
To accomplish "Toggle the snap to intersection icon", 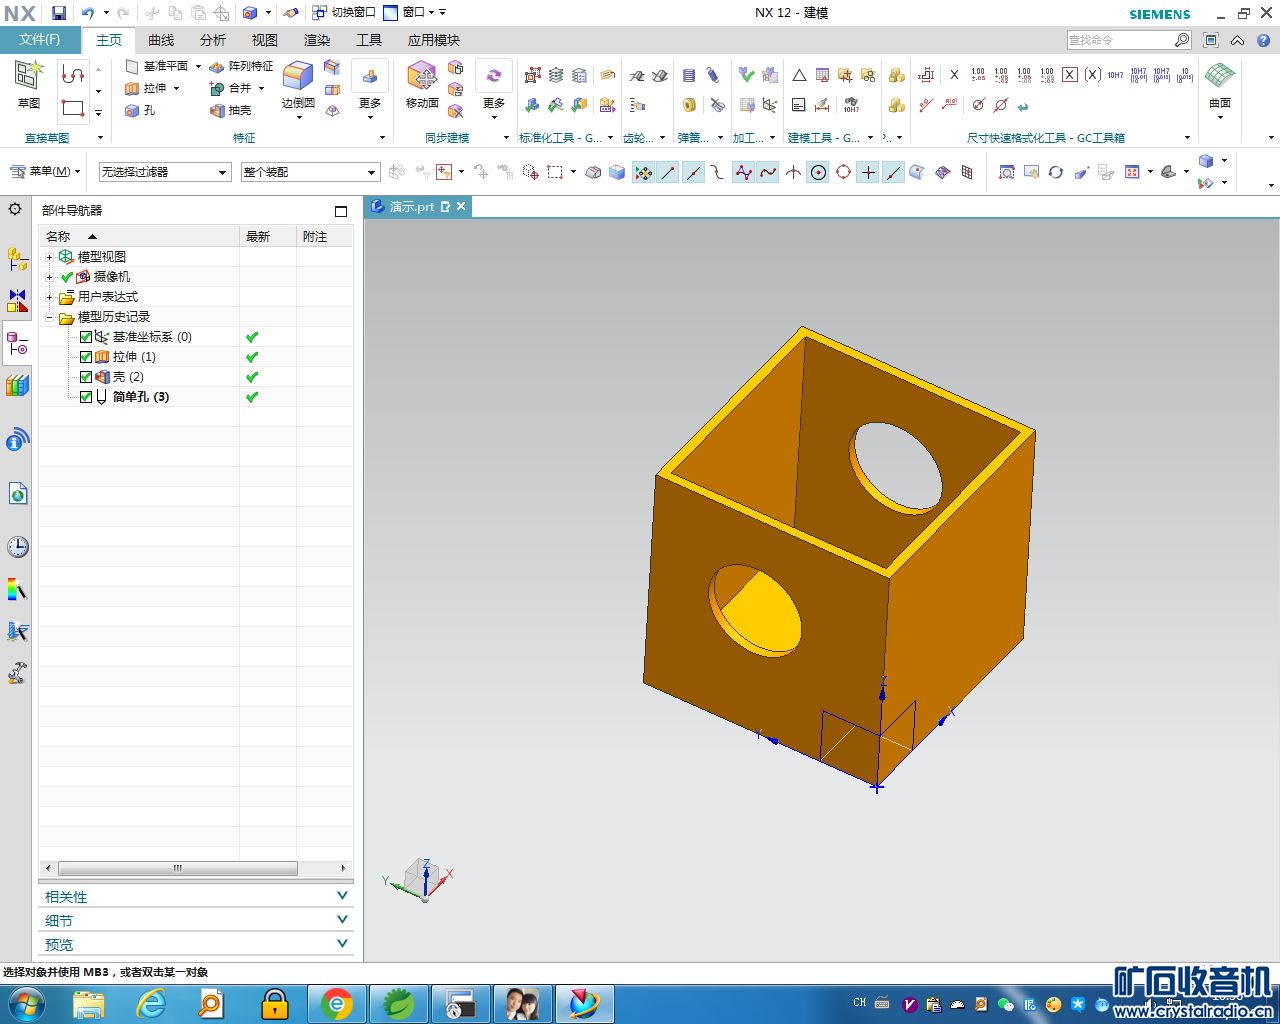I will pos(793,172).
